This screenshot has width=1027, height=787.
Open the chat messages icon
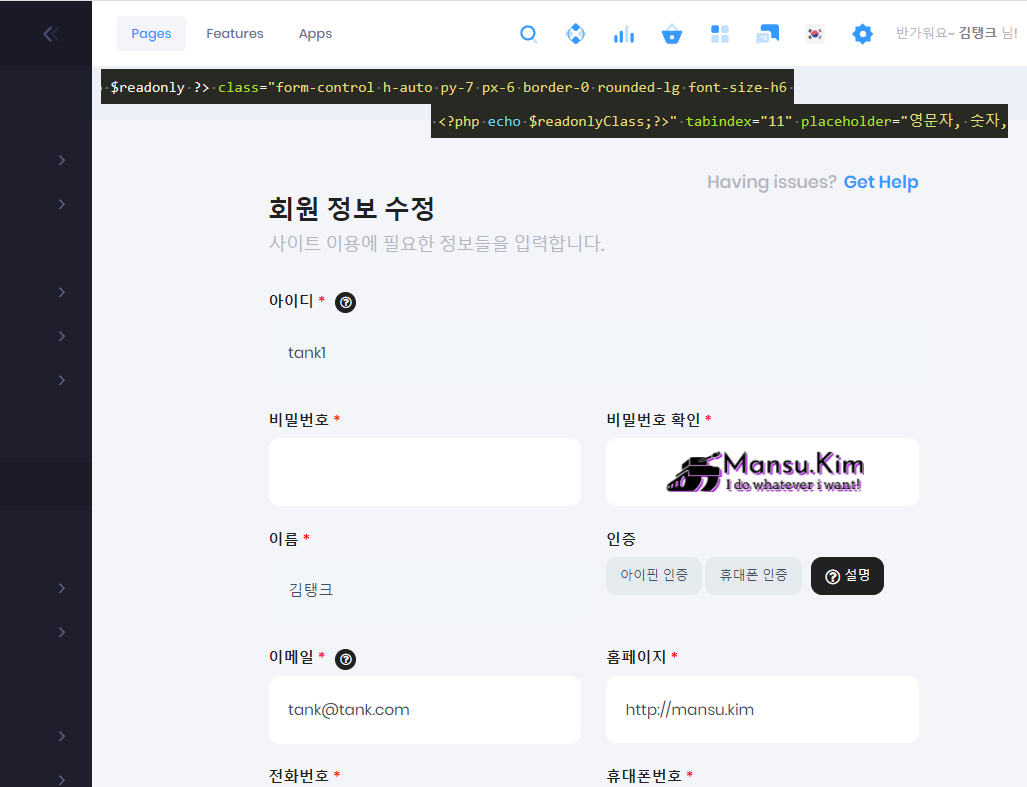point(767,34)
